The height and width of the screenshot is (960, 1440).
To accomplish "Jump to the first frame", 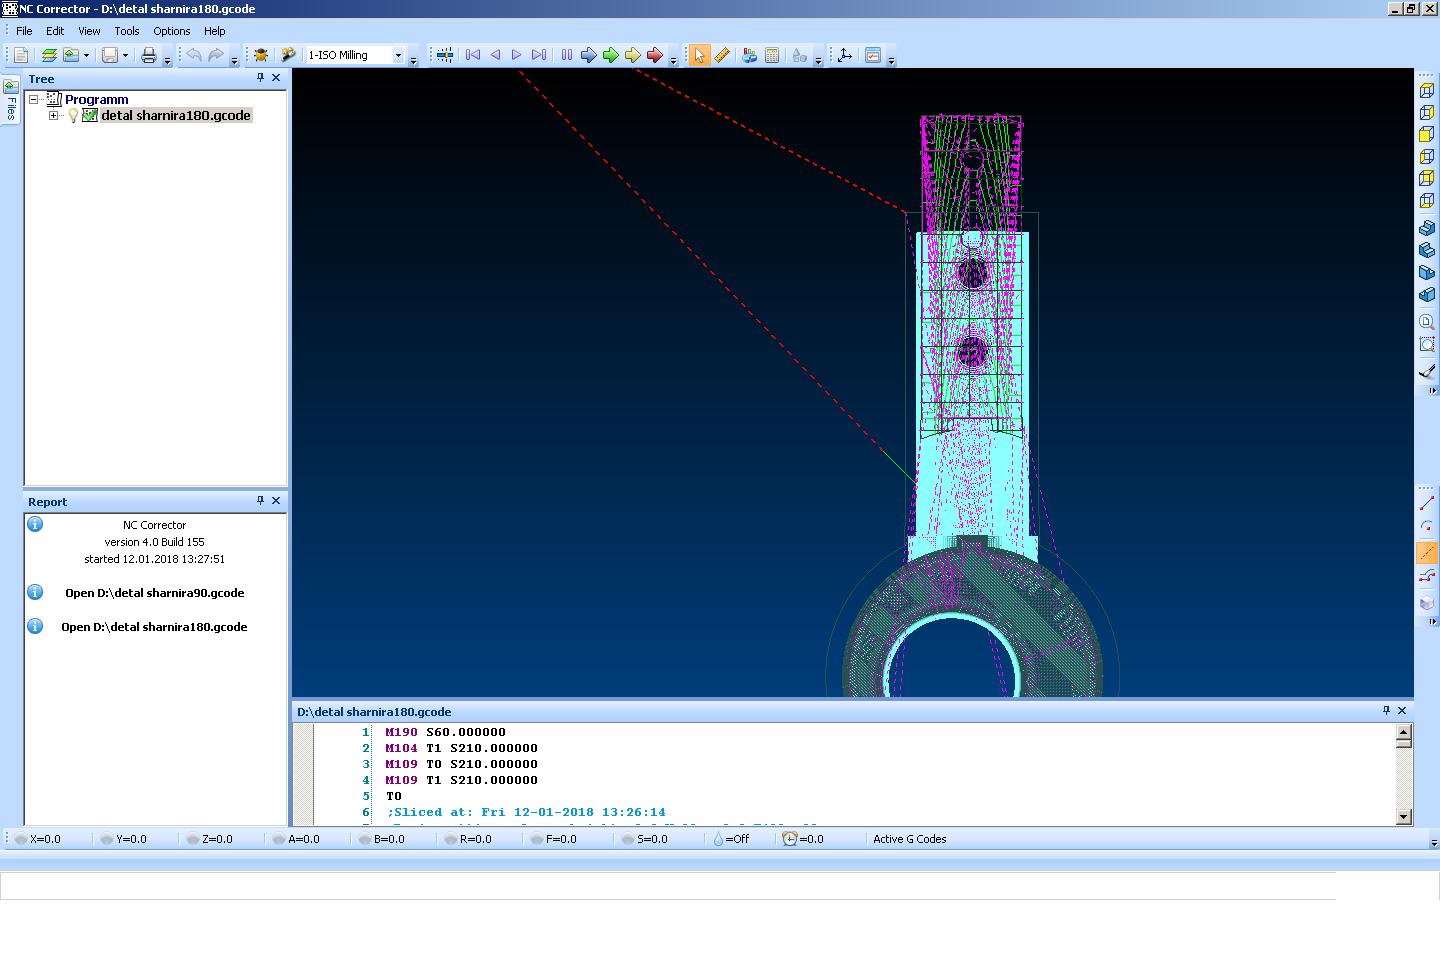I will [473, 56].
